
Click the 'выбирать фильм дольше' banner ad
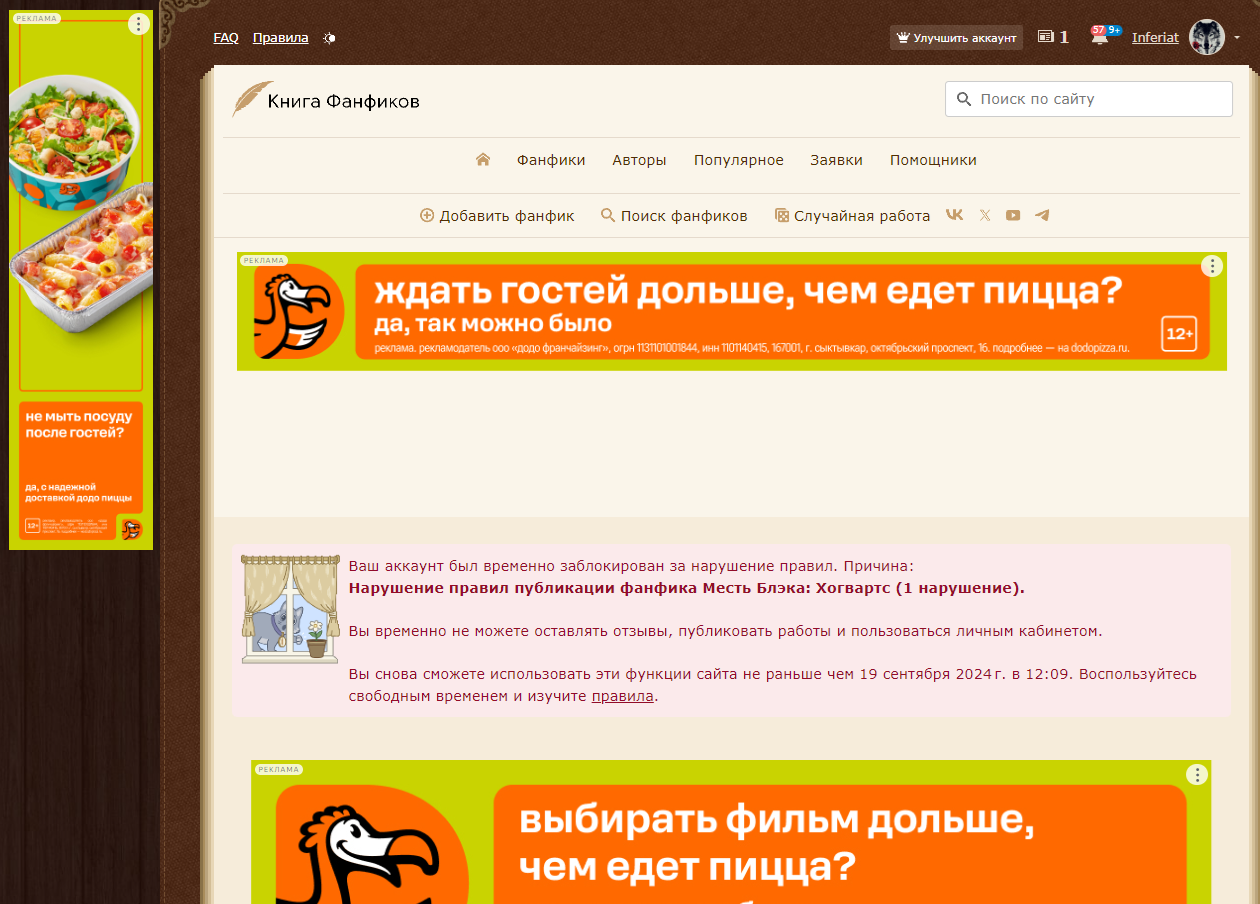tap(731, 832)
